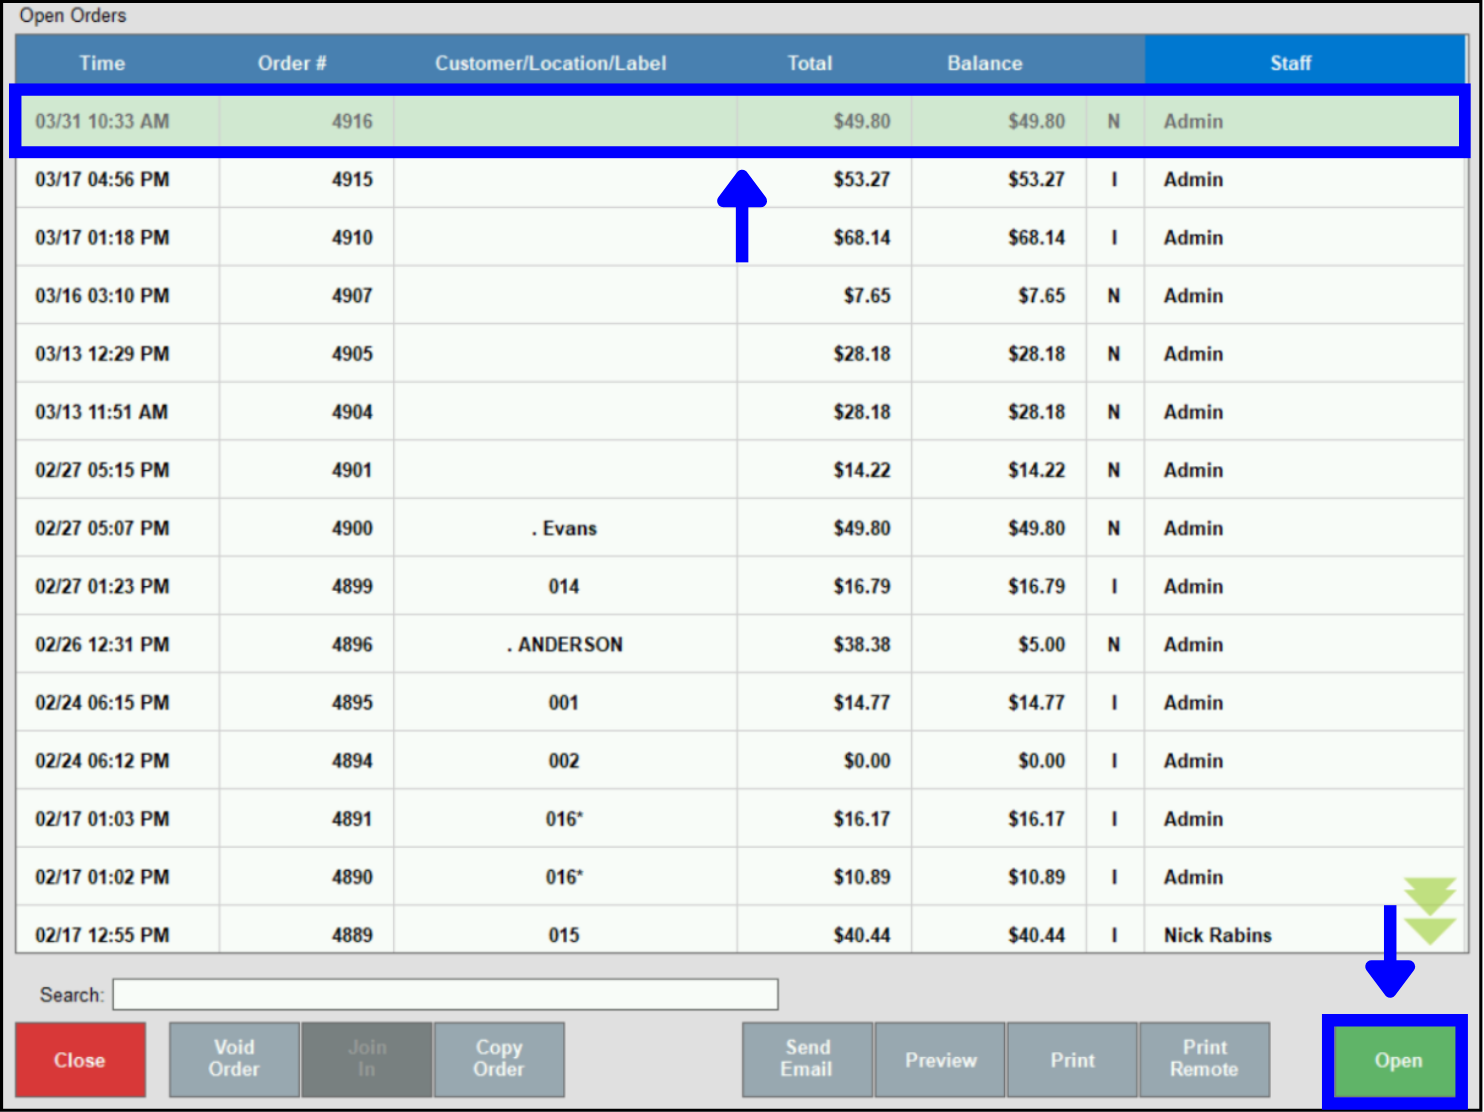Click the green Open button
This screenshot has width=1484, height=1112.
pyautogui.click(x=1396, y=1060)
